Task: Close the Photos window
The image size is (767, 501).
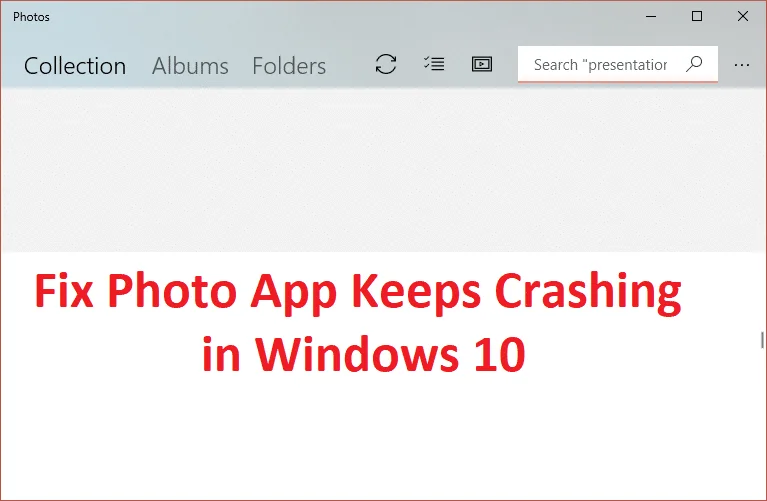Action: coord(743,16)
